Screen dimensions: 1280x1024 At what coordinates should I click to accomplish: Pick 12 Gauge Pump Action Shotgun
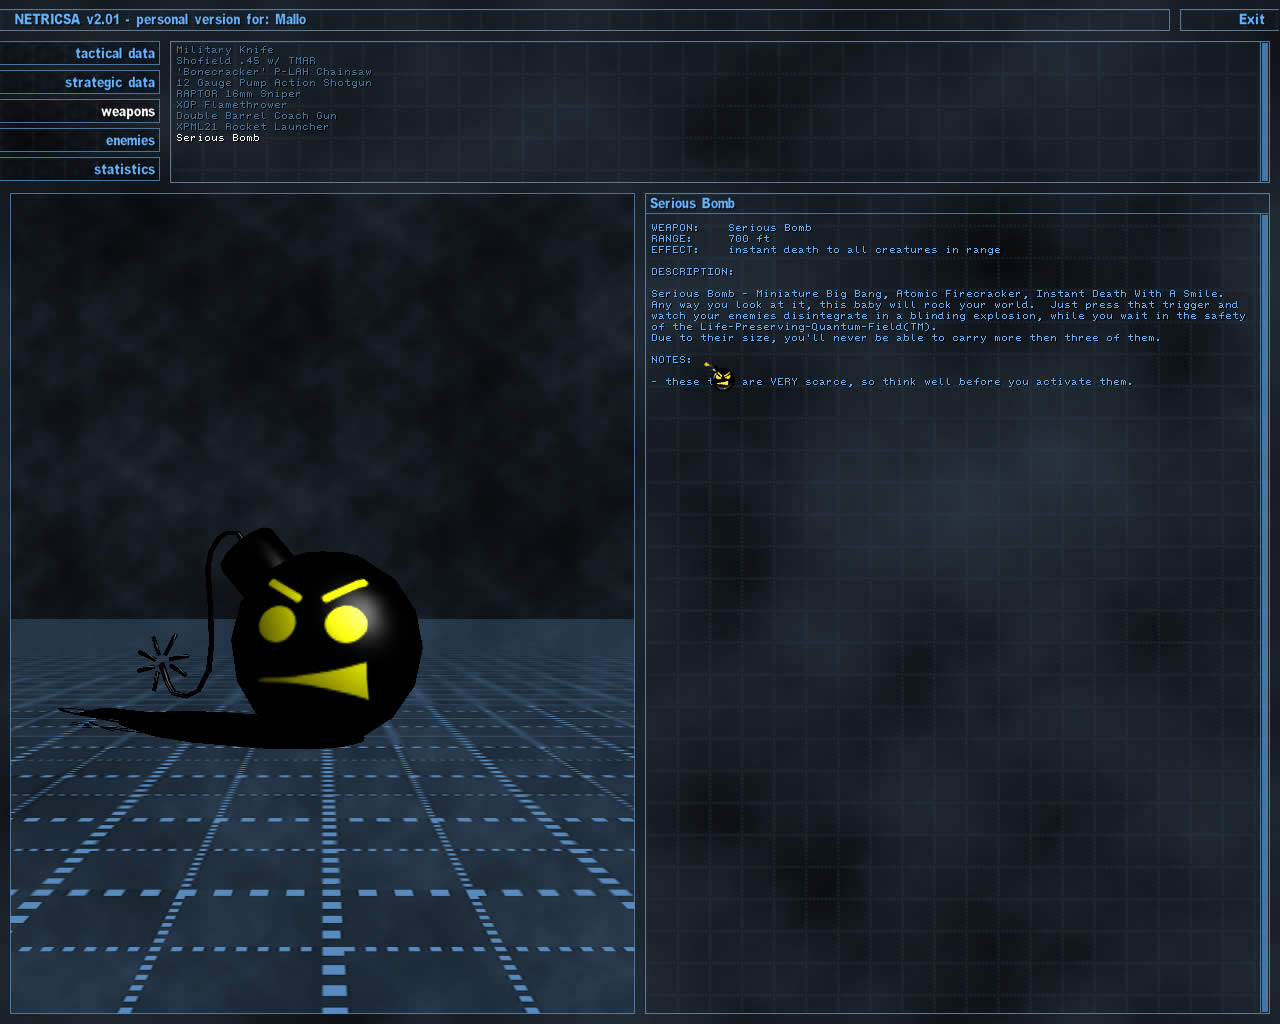273,83
